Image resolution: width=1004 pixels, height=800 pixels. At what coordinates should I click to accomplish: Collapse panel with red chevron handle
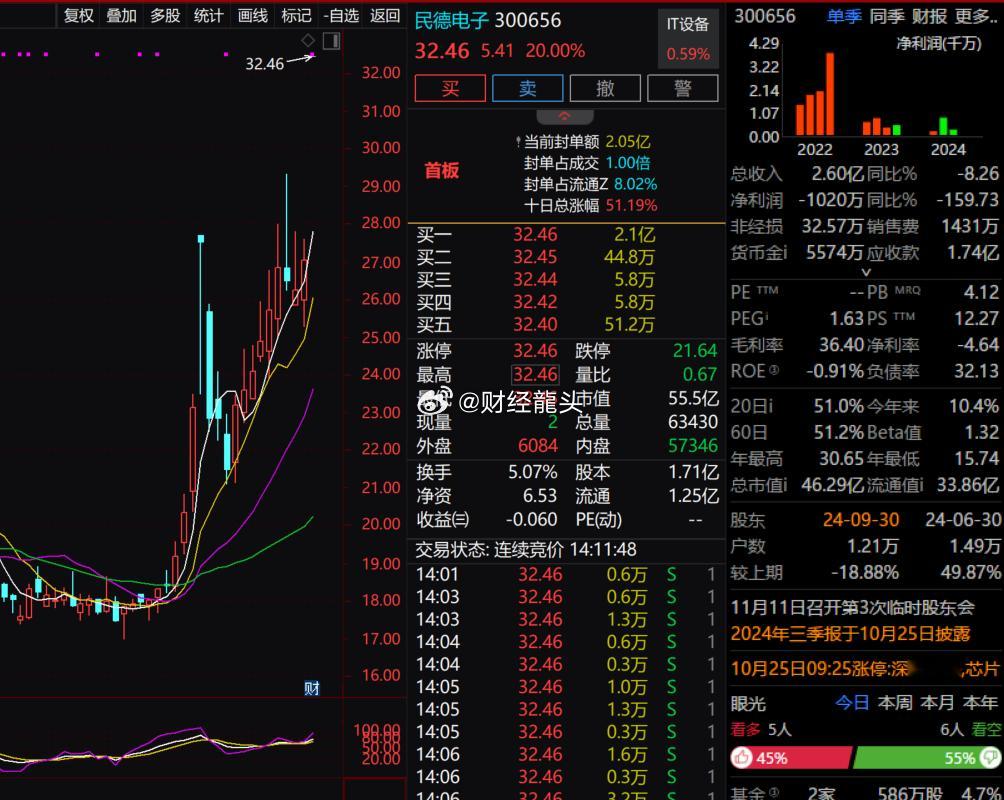(x=565, y=117)
